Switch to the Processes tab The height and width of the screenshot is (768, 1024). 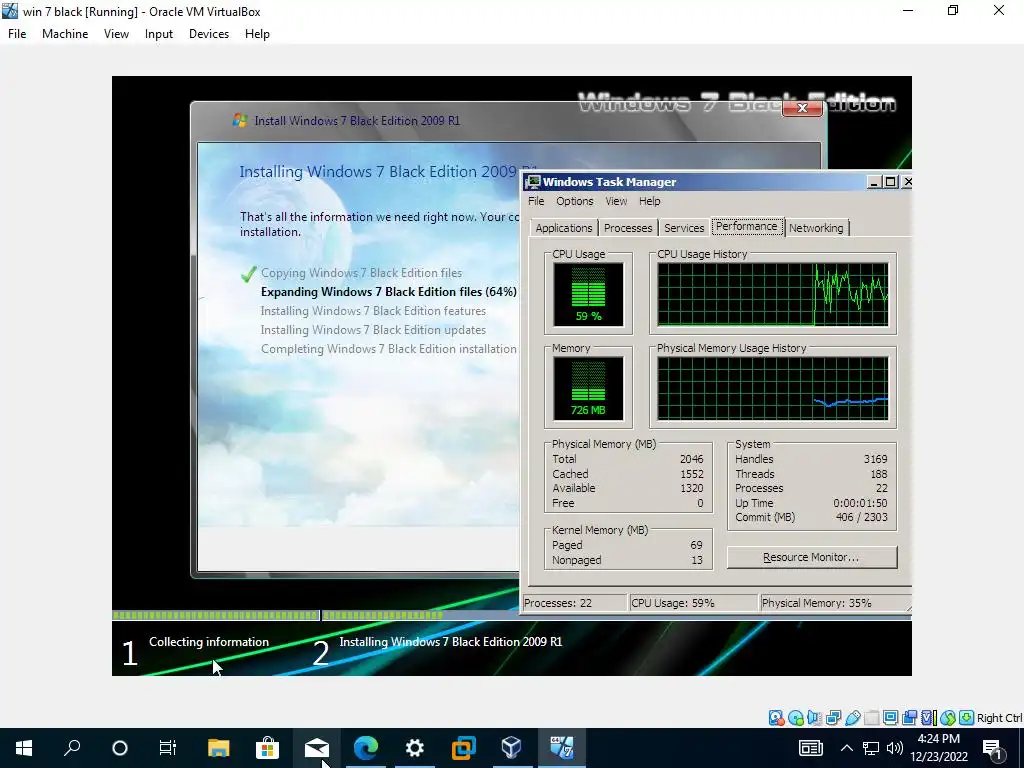click(628, 228)
